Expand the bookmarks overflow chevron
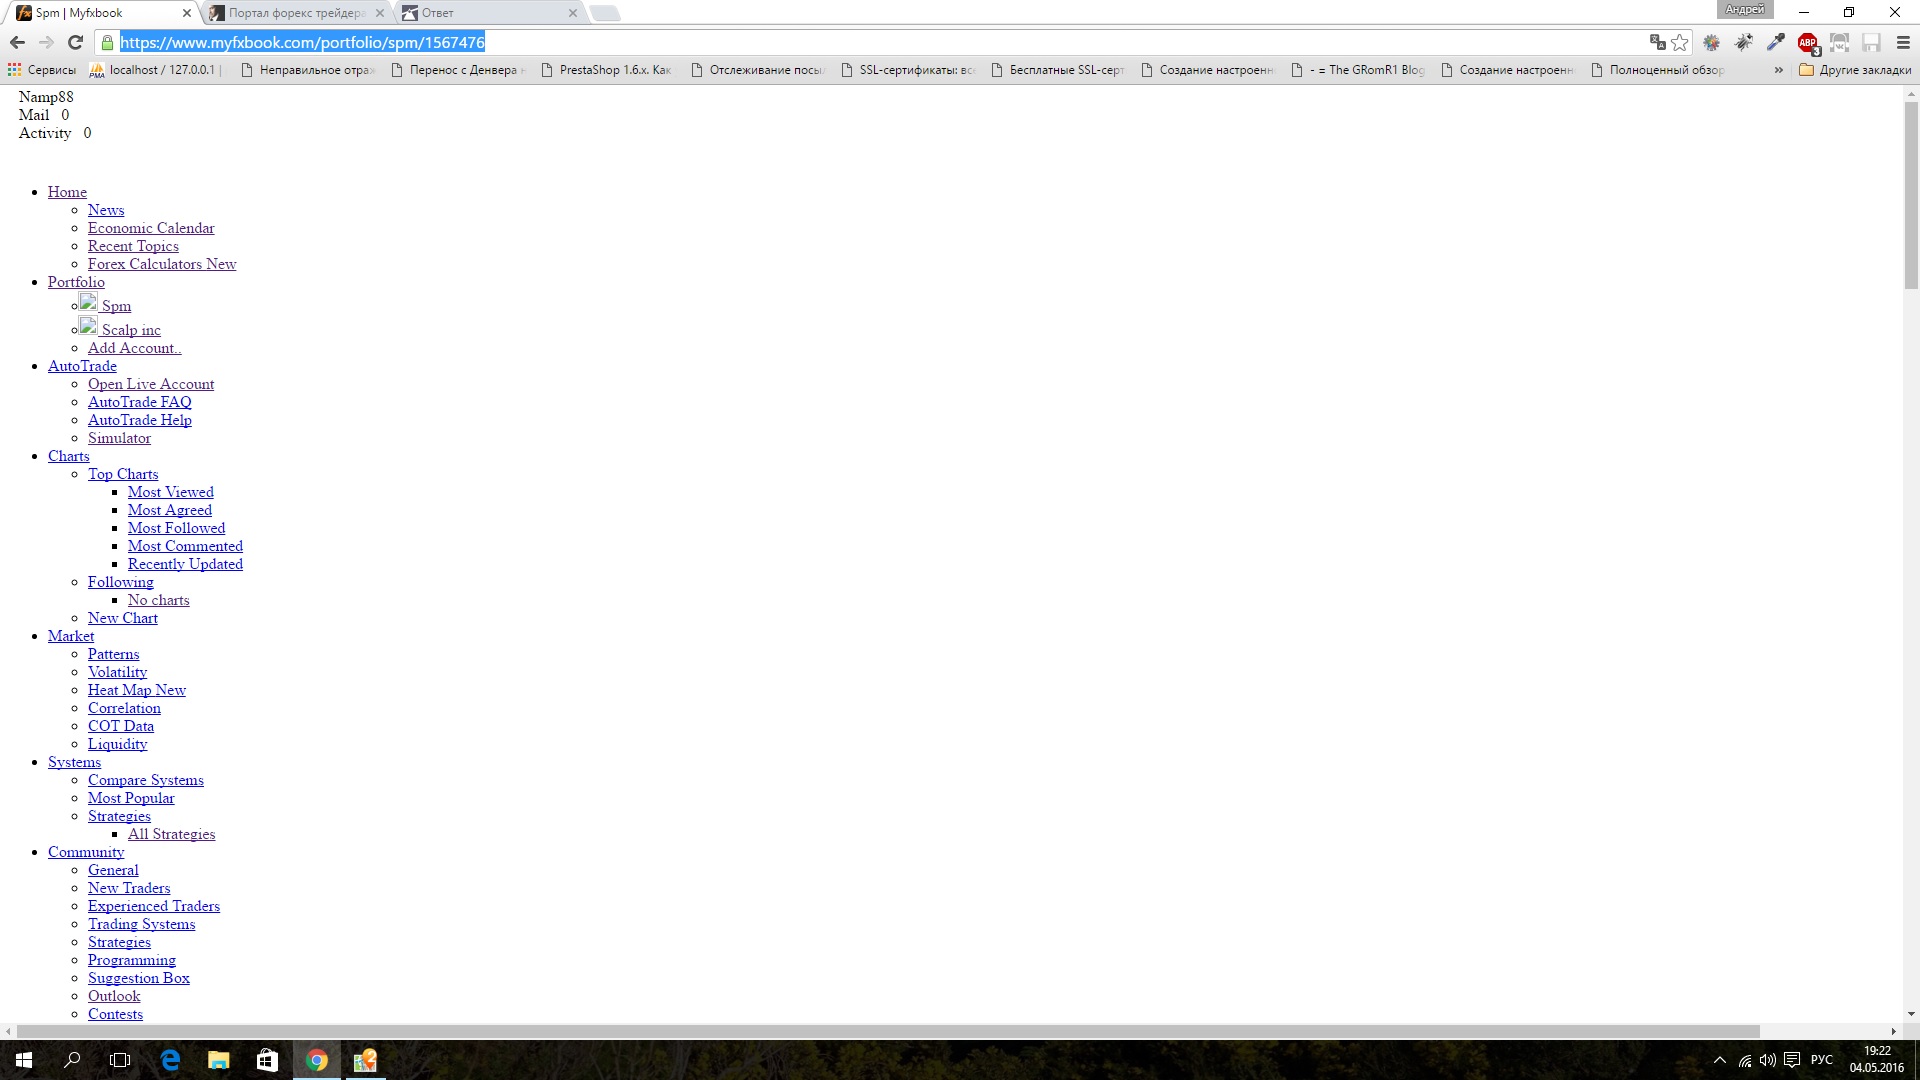 (x=1779, y=70)
